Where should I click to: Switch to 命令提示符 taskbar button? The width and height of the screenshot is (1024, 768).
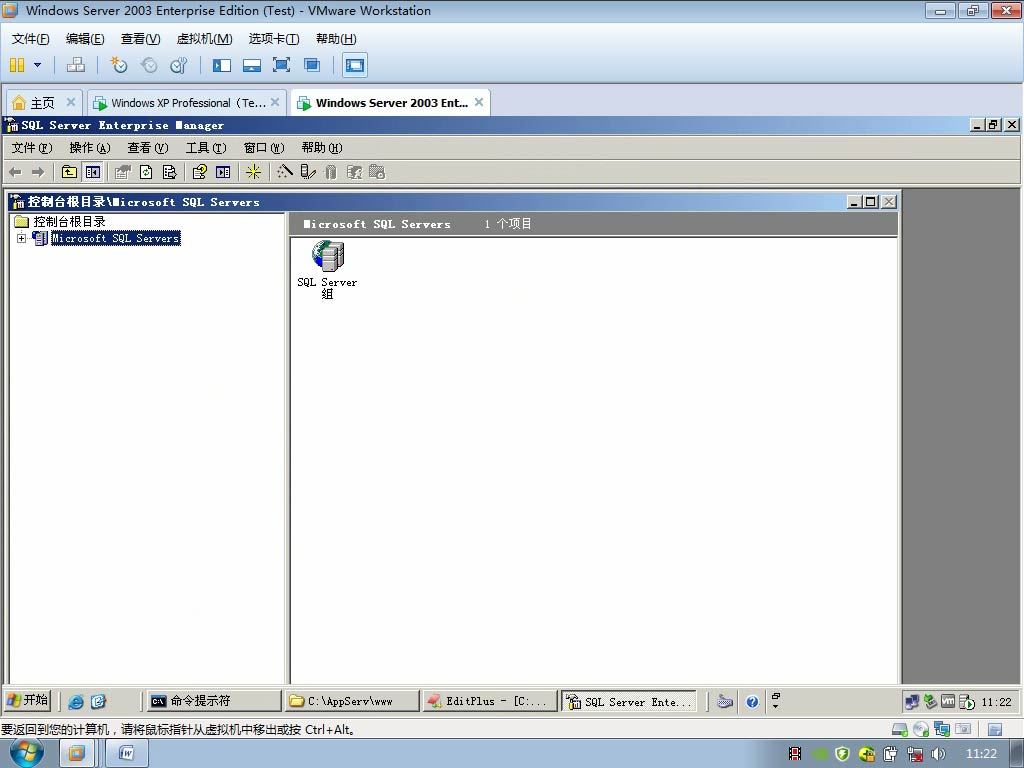click(213, 701)
